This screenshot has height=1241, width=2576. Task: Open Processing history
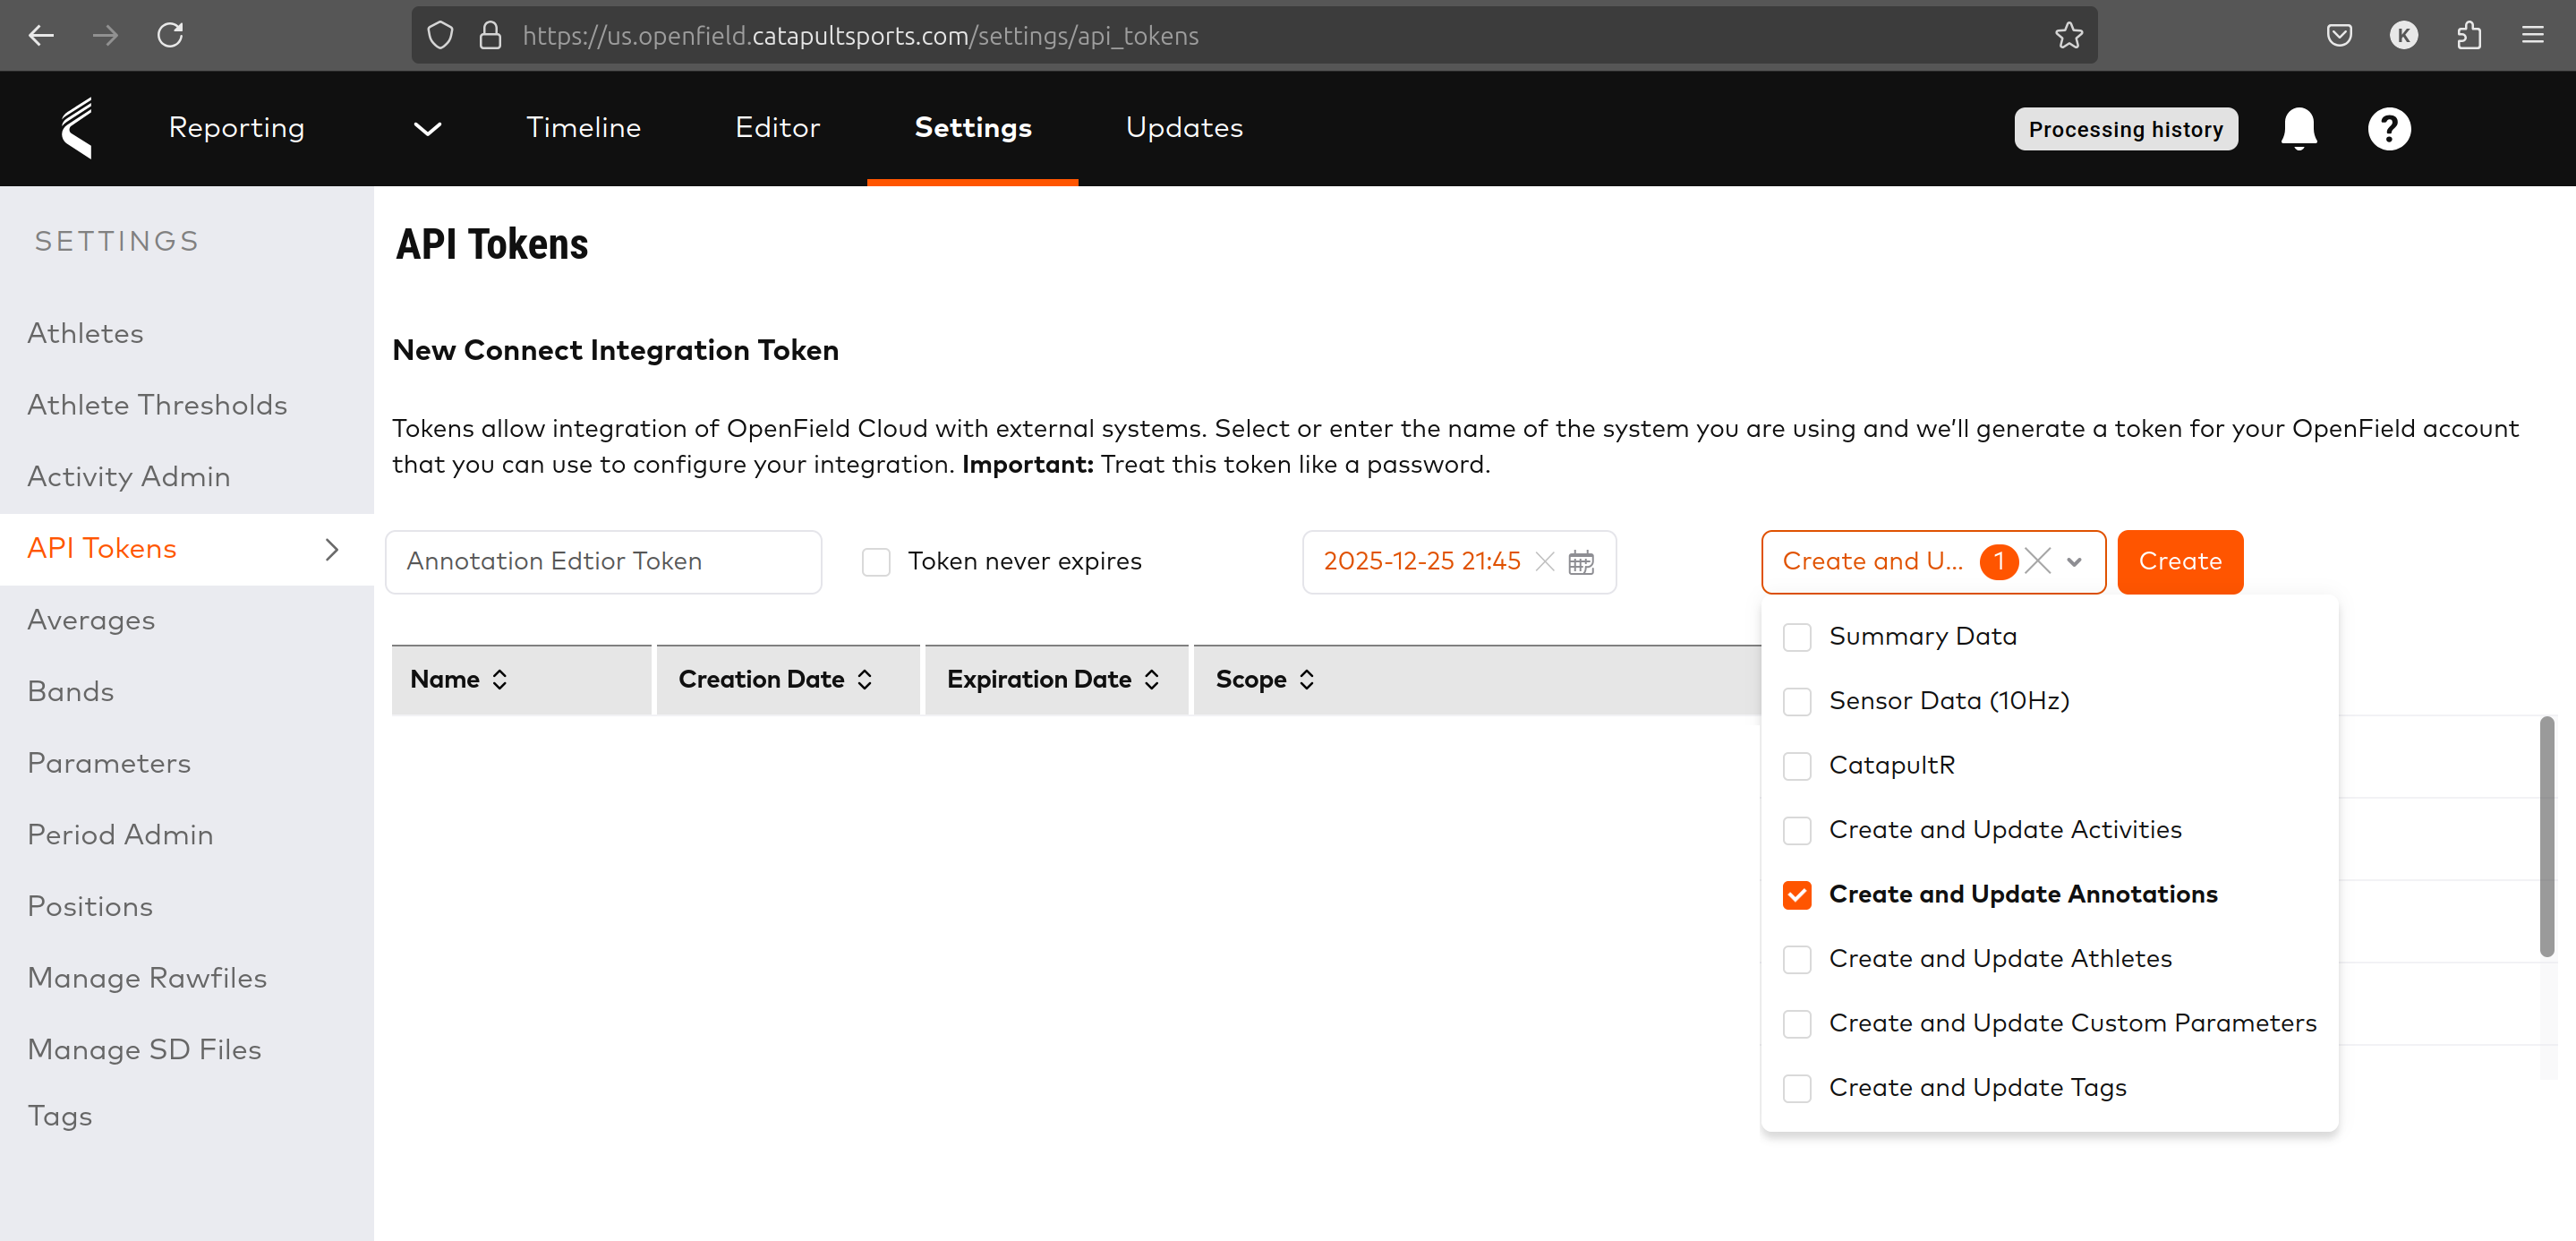pyautogui.click(x=2126, y=128)
